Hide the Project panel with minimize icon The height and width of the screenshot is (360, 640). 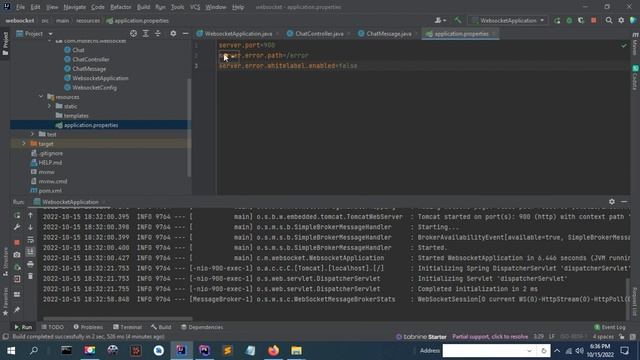[x=185, y=34]
